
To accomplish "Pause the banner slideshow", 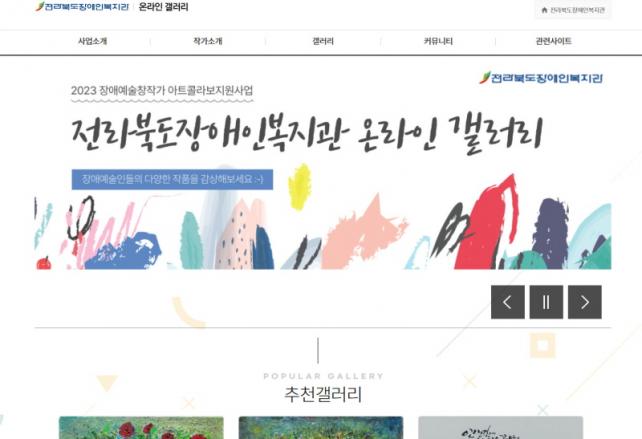I will coord(546,302).
